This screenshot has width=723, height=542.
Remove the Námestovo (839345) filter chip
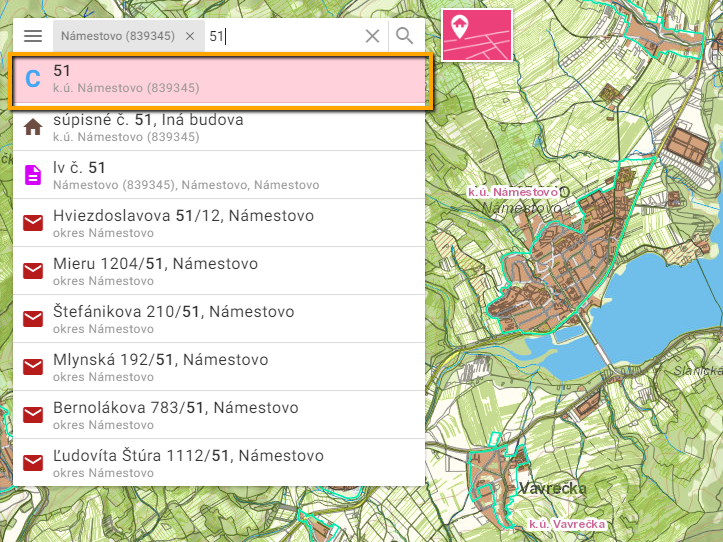point(190,36)
